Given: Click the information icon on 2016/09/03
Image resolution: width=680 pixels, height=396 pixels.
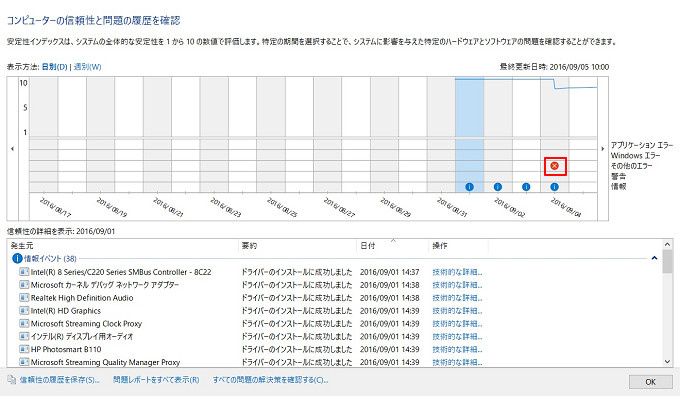Looking at the screenshot, I should pos(526,187).
